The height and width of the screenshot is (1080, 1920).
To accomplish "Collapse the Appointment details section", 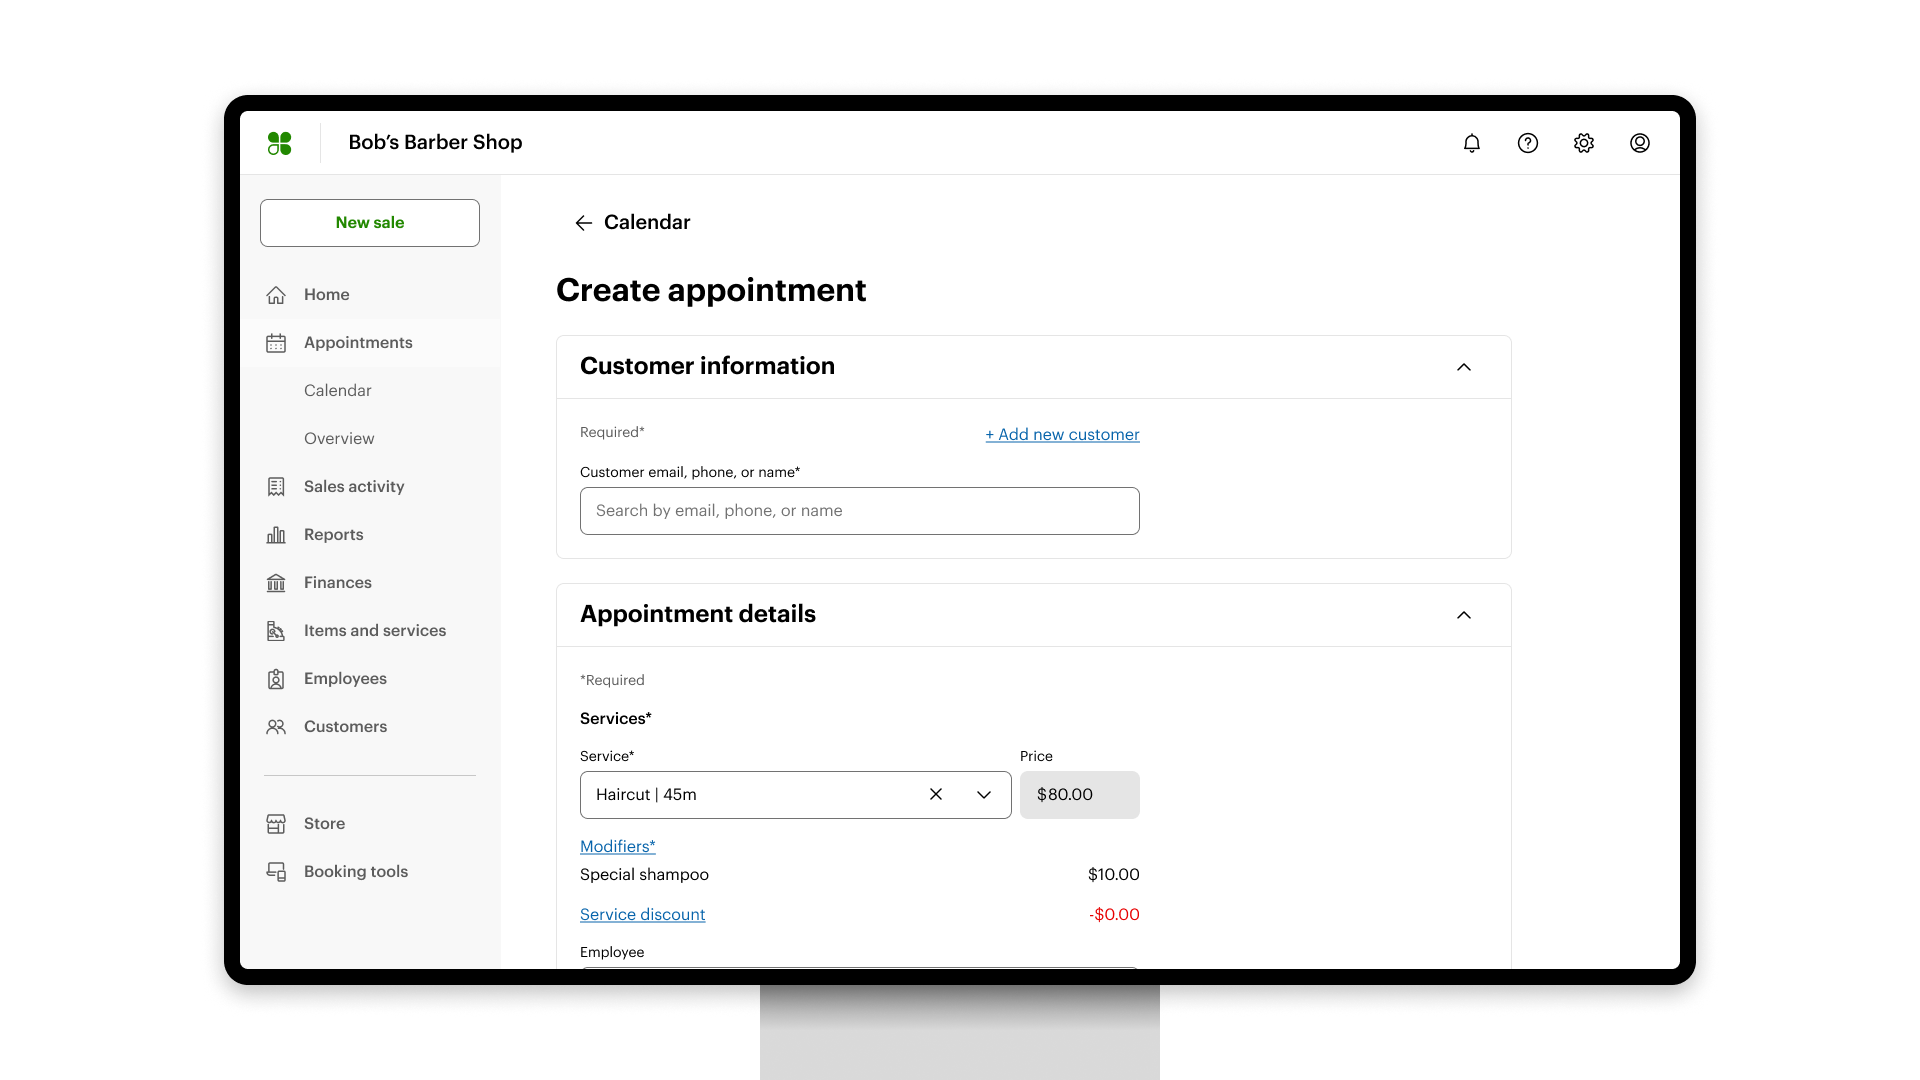I will click(1463, 615).
